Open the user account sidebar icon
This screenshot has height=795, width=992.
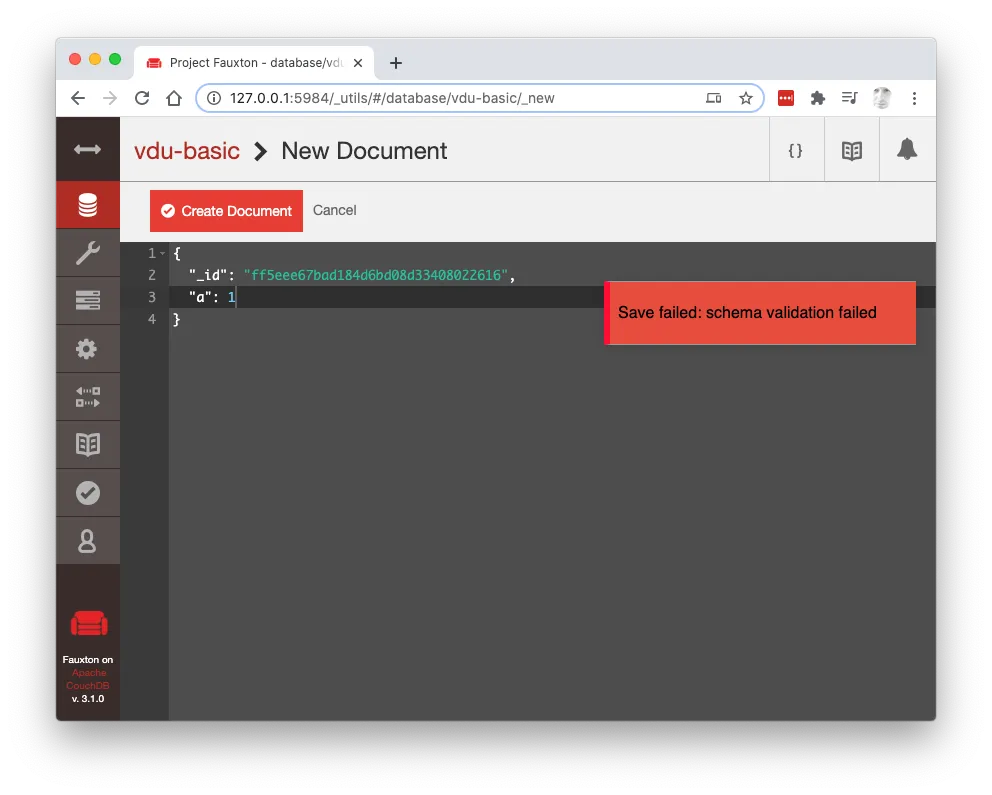click(x=87, y=541)
